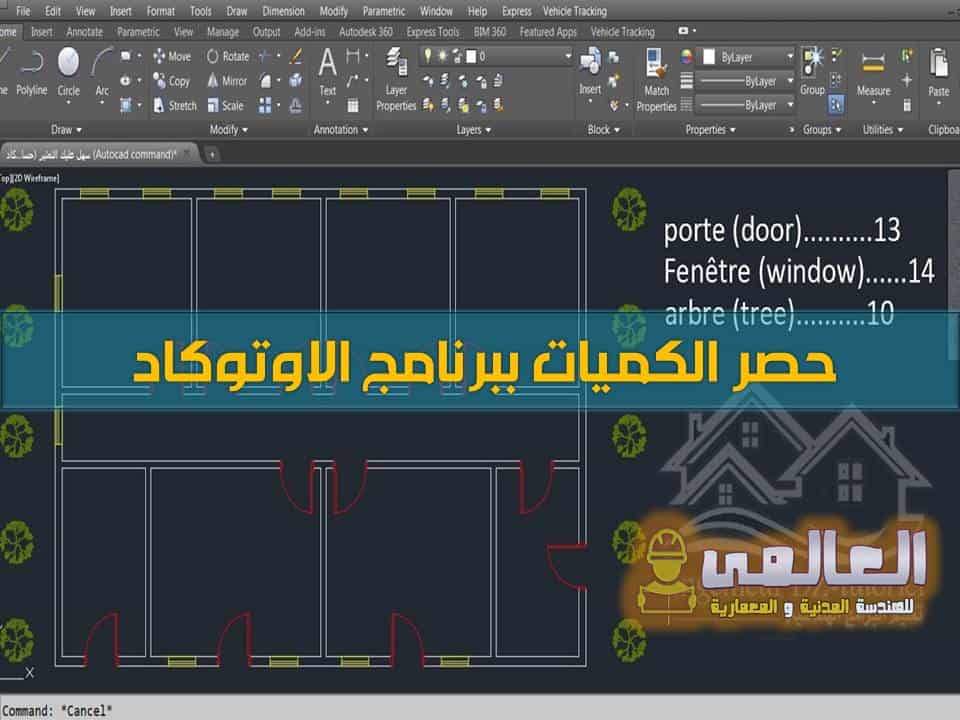This screenshot has width=960, height=720.
Task: Select the Trim tool icon
Action: (x=264, y=56)
